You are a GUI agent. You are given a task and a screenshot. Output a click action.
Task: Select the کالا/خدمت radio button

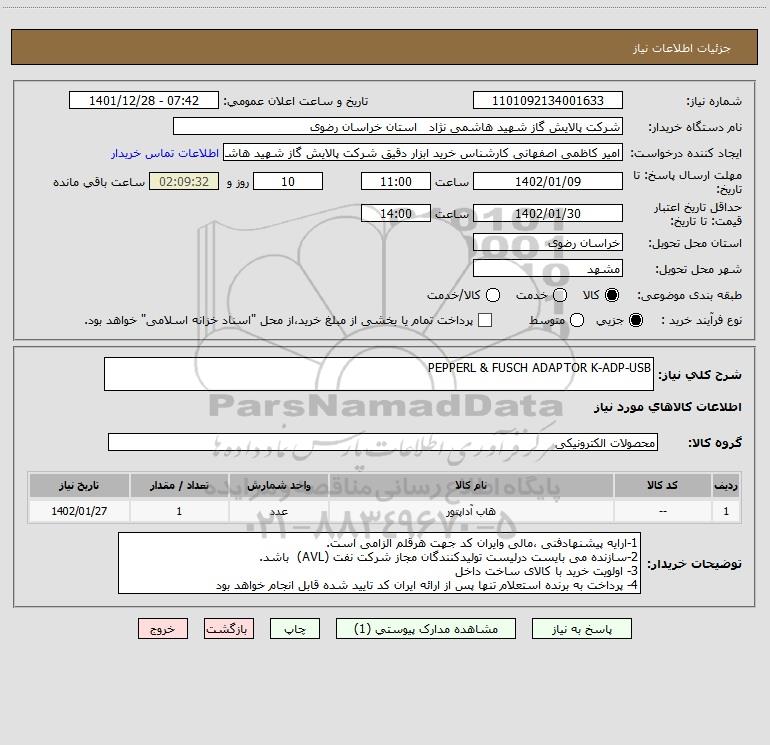pos(493,295)
